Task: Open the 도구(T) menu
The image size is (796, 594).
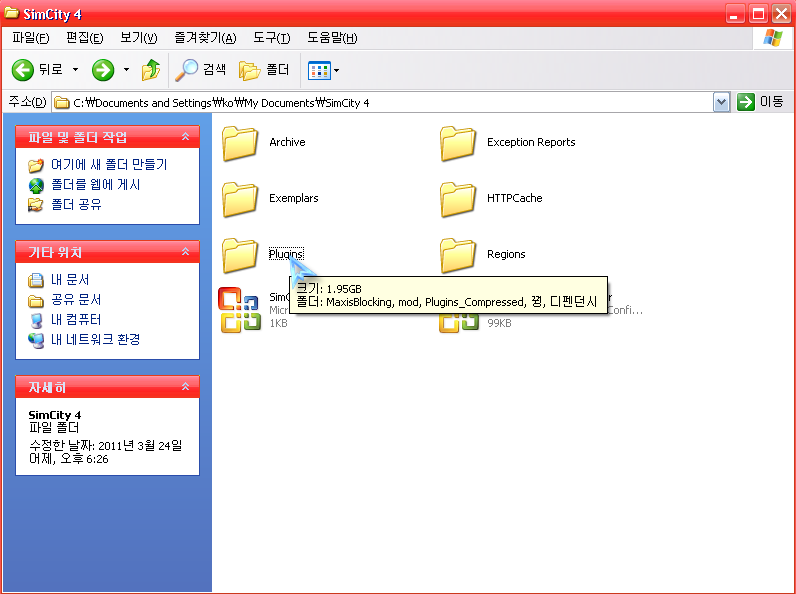Action: point(272,38)
